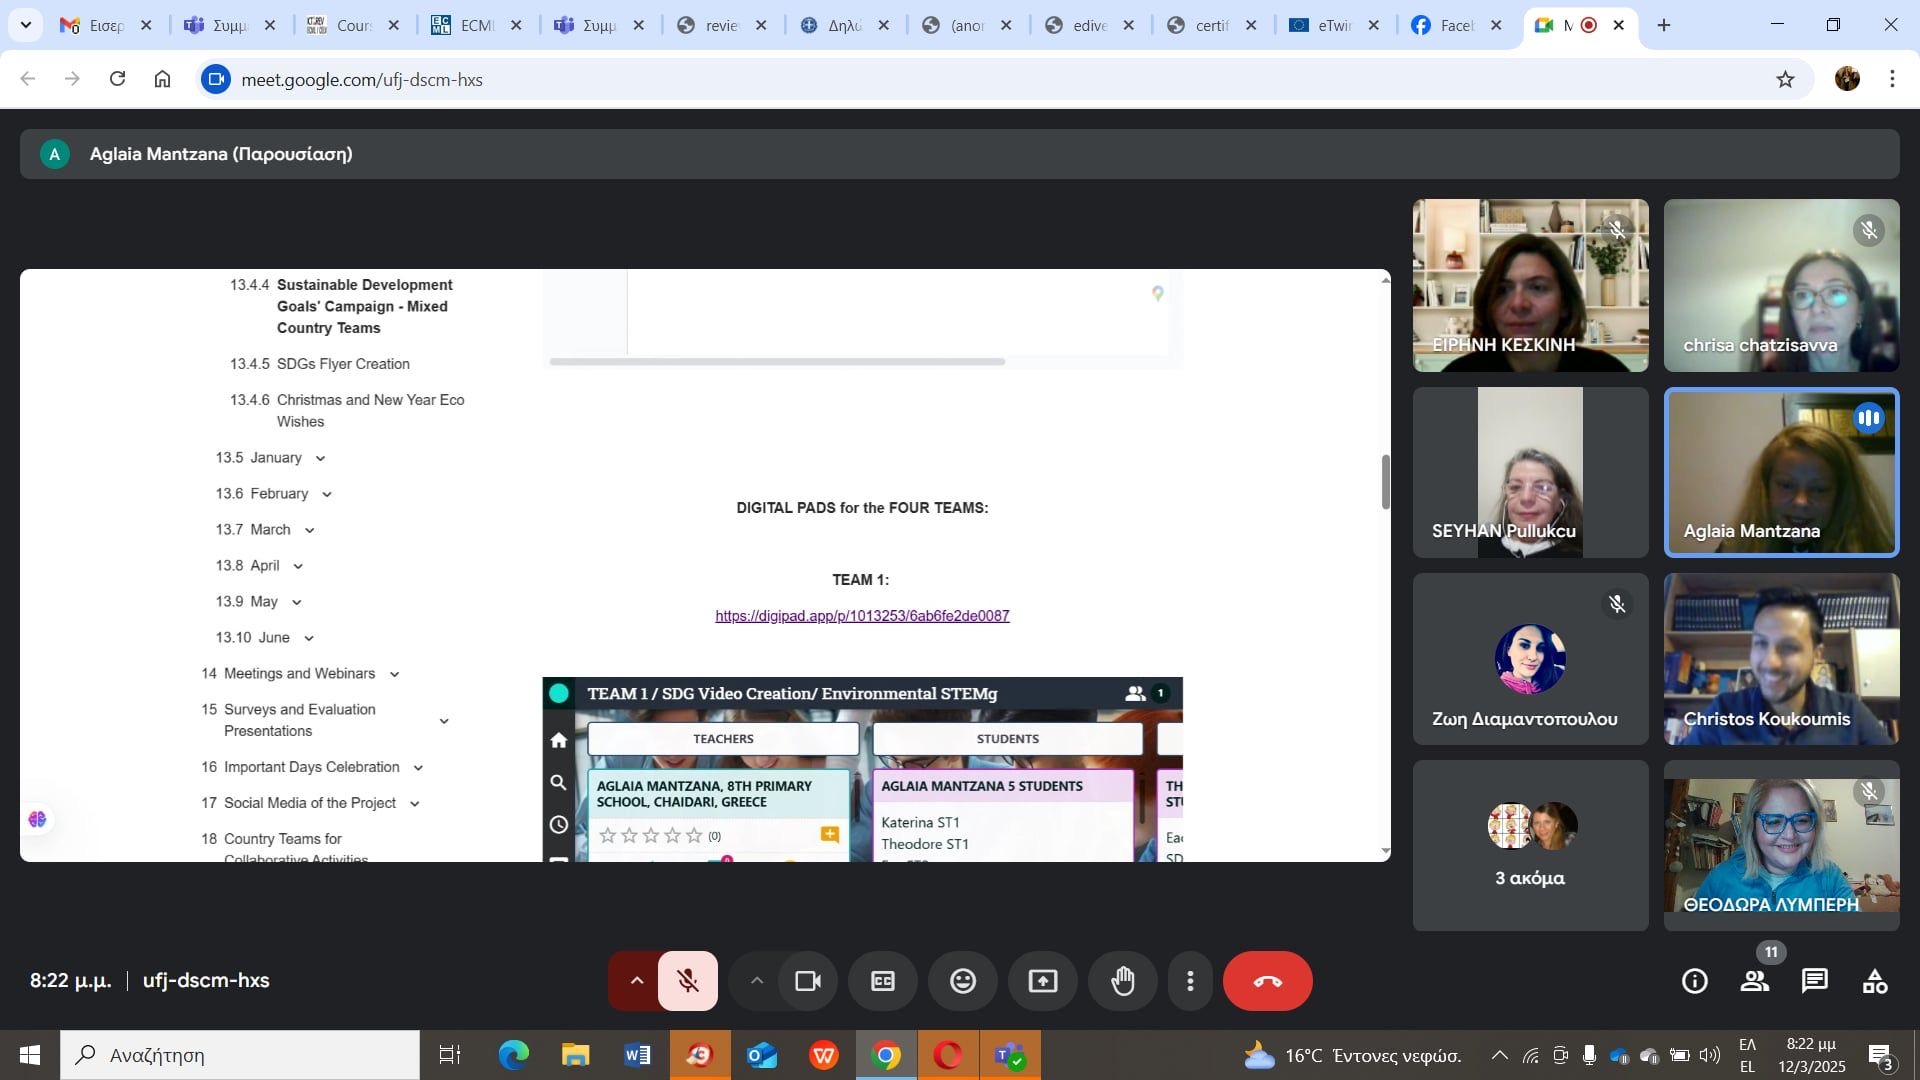Image resolution: width=1920 pixels, height=1080 pixels.
Task: Click the red leave call button
Action: point(1267,981)
